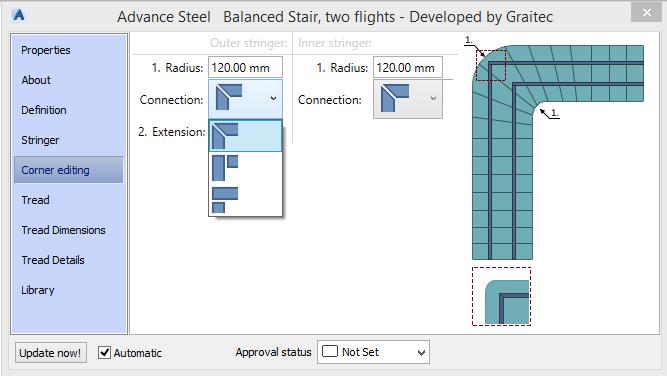Open the Tread Details tab
This screenshot has width=667, height=376.
pos(53,260)
